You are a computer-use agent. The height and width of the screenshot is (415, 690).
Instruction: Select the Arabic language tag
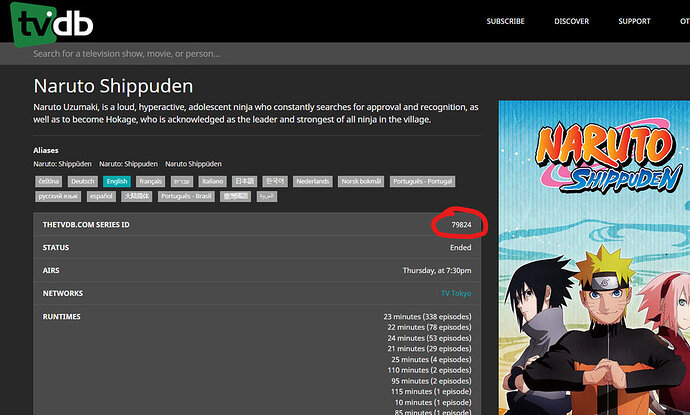(x=267, y=196)
